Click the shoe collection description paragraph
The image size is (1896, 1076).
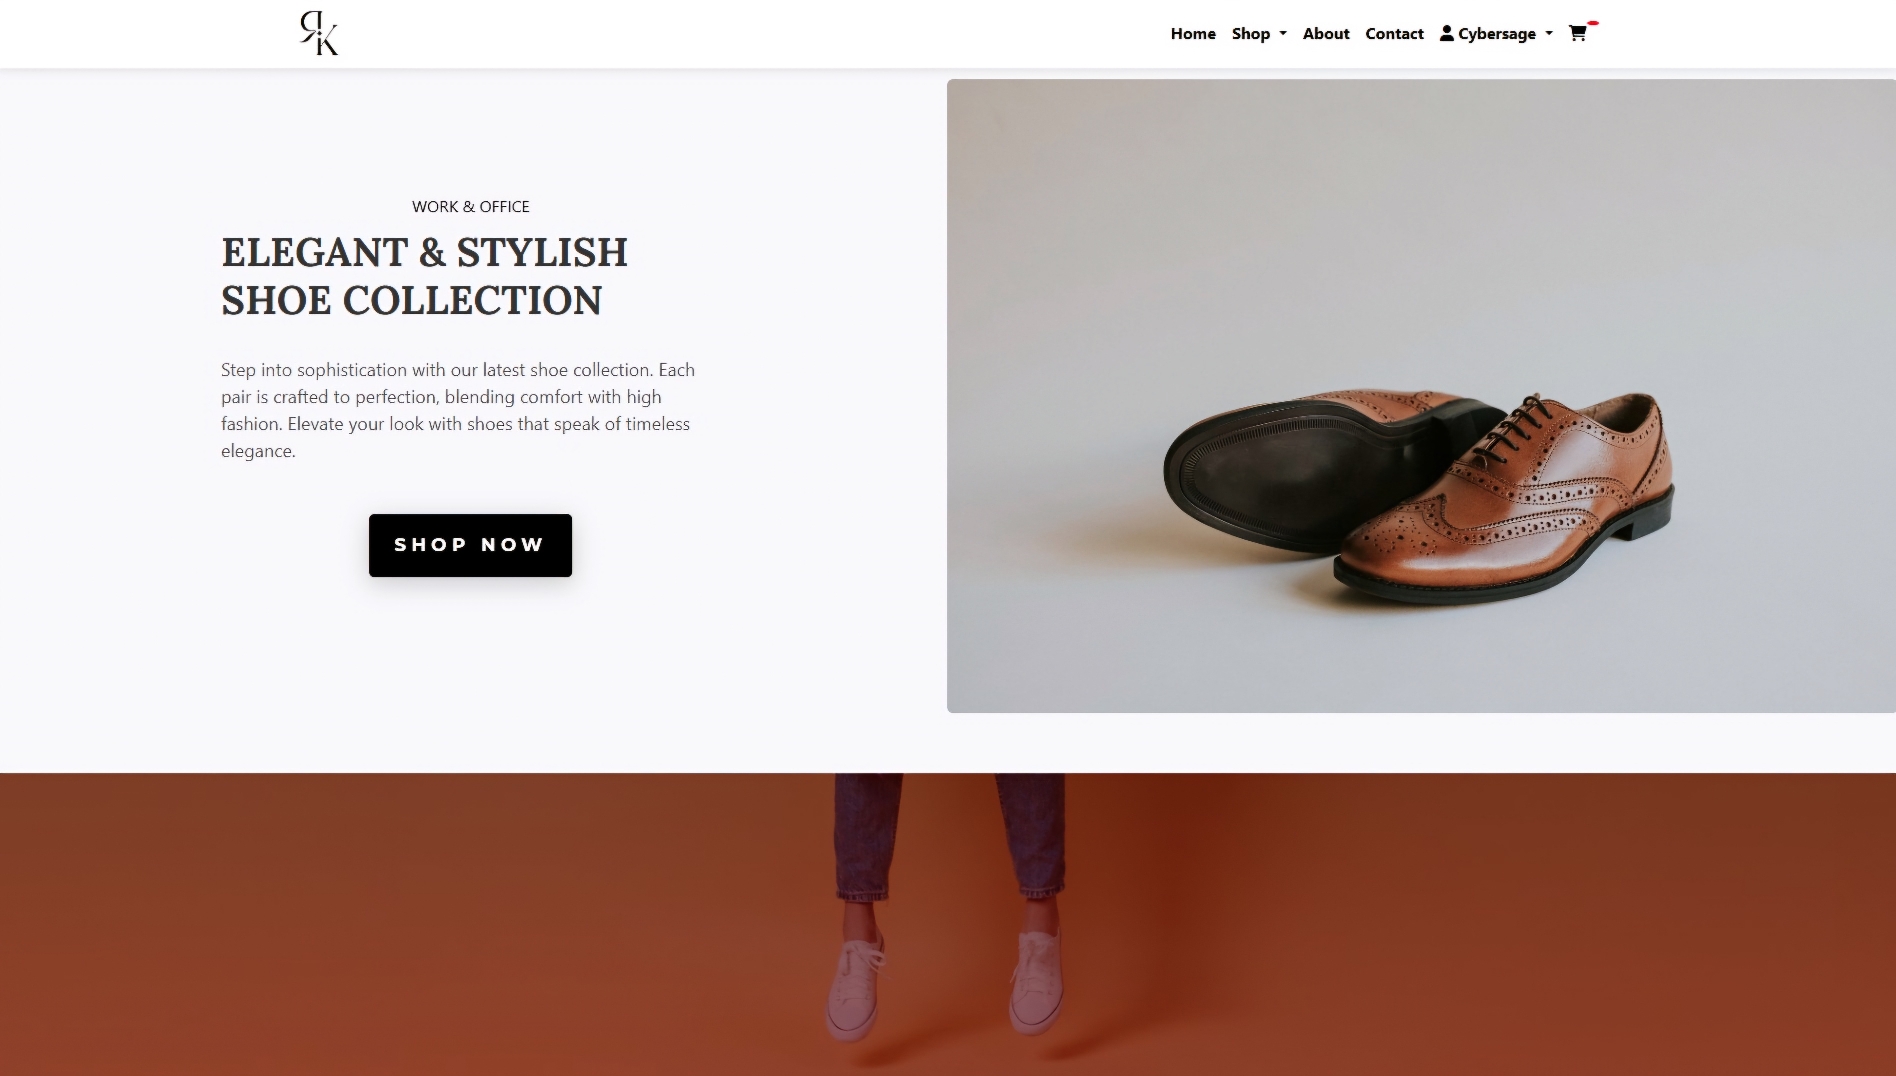458,410
